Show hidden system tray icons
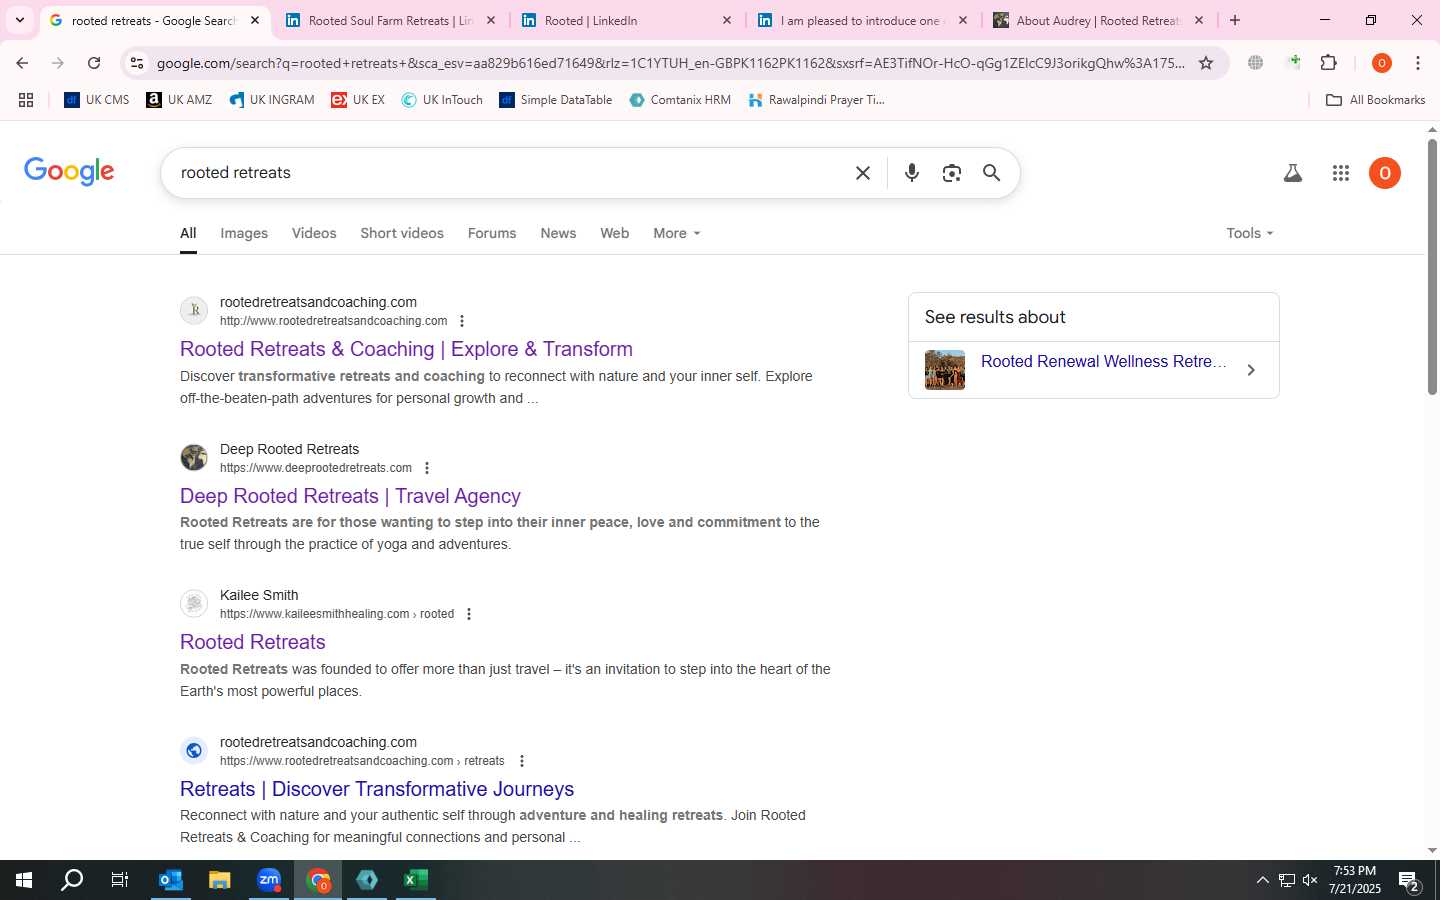This screenshot has width=1440, height=900. point(1262,880)
